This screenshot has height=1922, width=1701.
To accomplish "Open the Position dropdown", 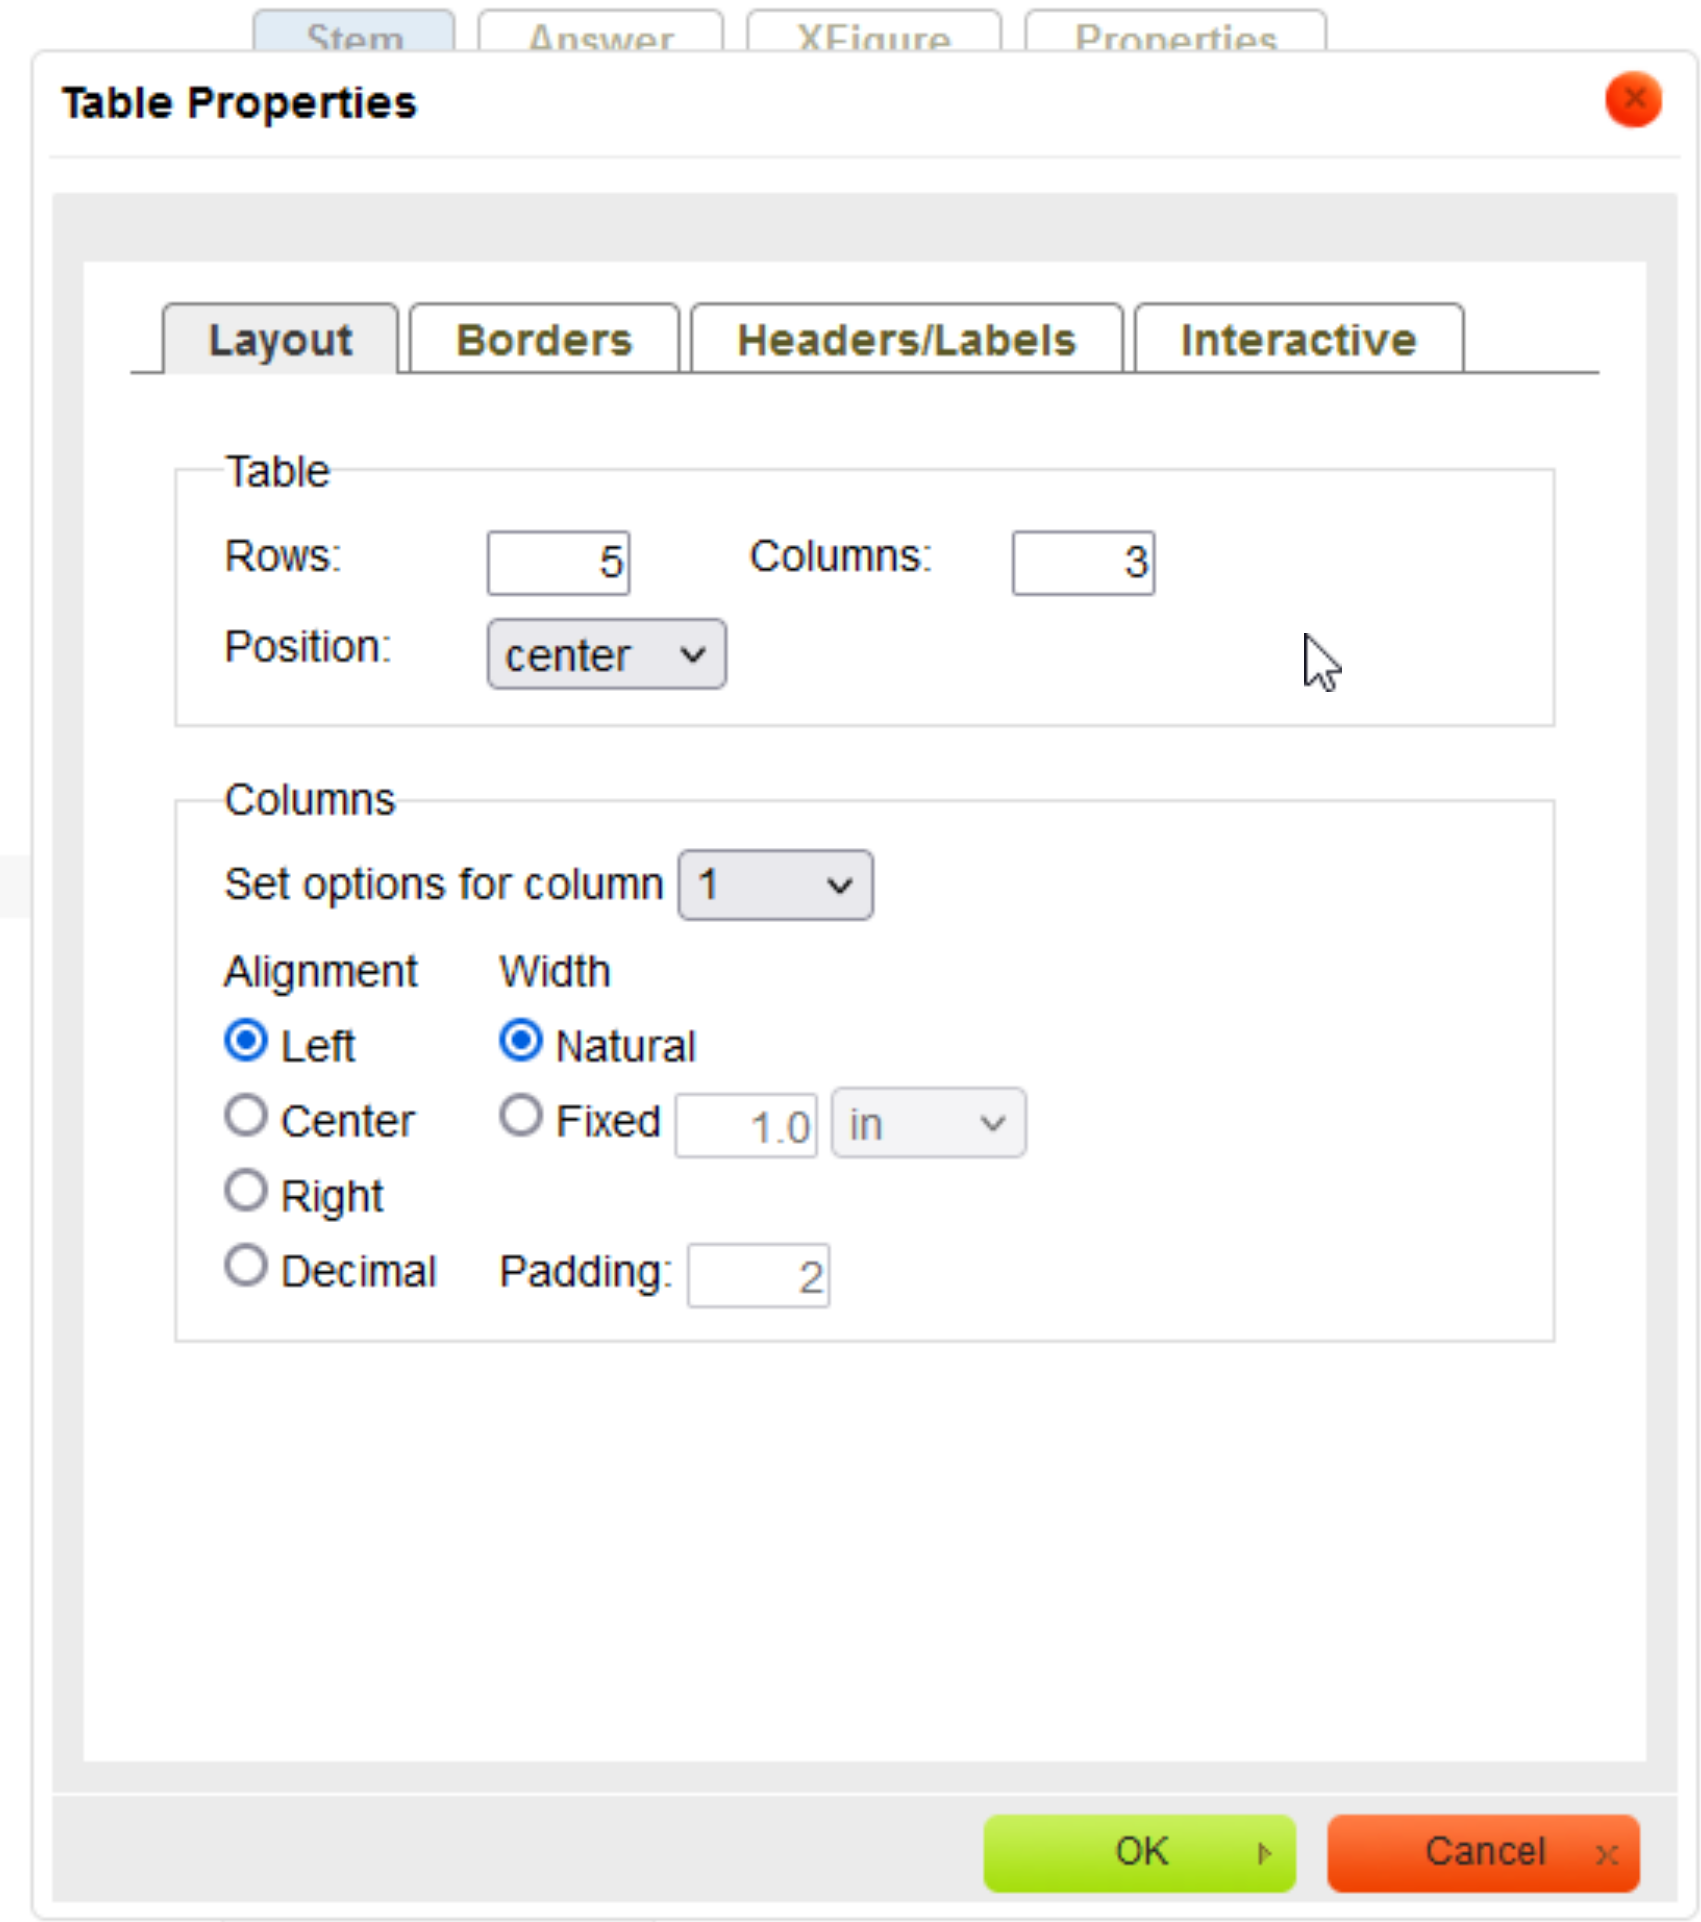I will tap(606, 655).
